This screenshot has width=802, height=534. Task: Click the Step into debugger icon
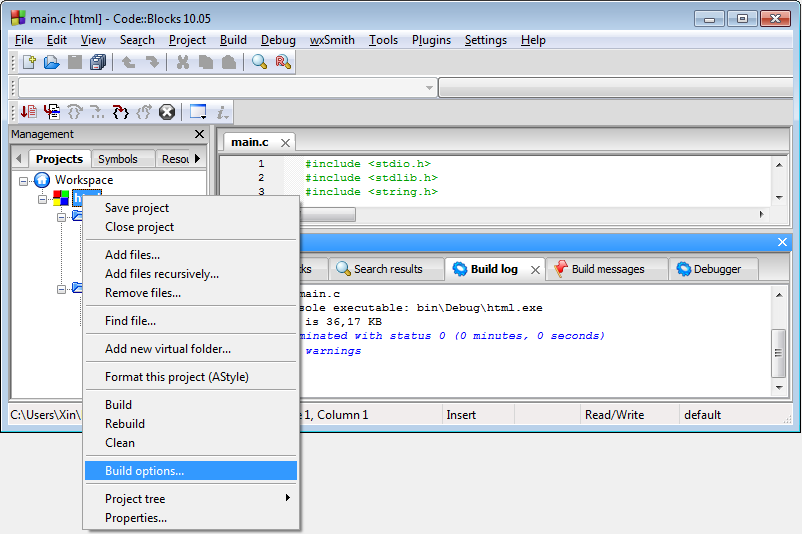click(x=120, y=112)
